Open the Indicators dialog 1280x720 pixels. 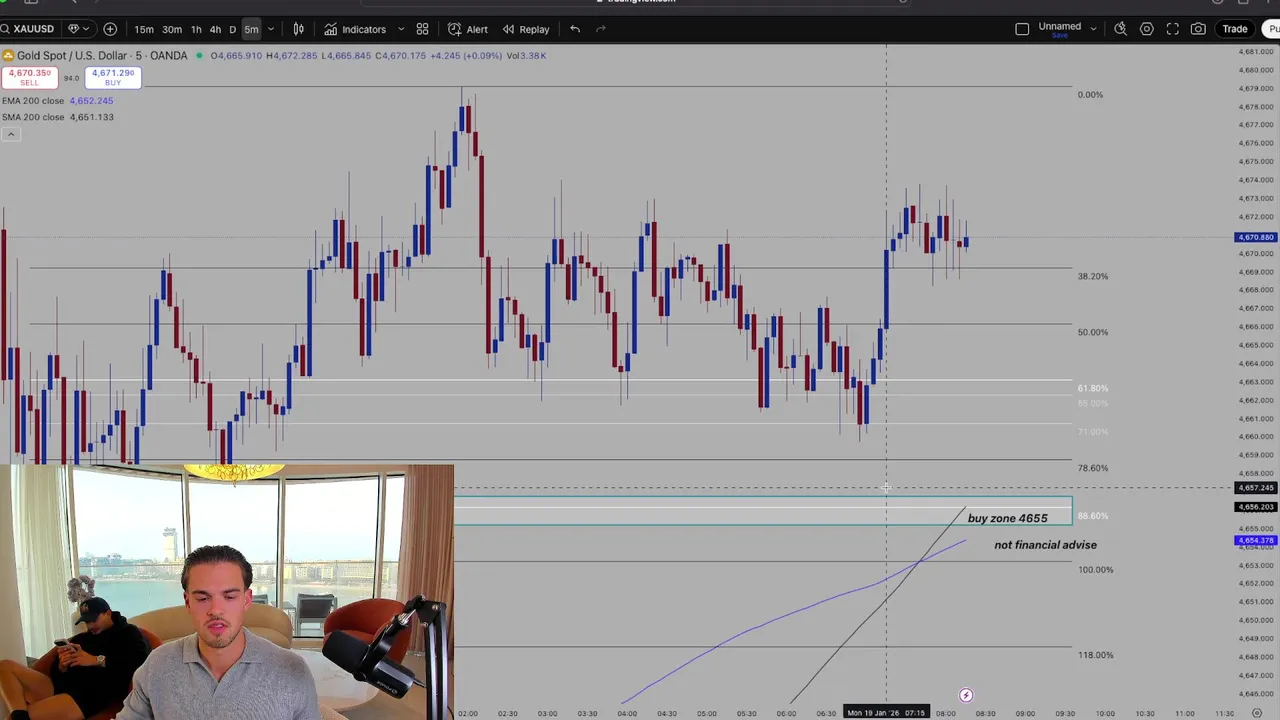[x=355, y=29]
